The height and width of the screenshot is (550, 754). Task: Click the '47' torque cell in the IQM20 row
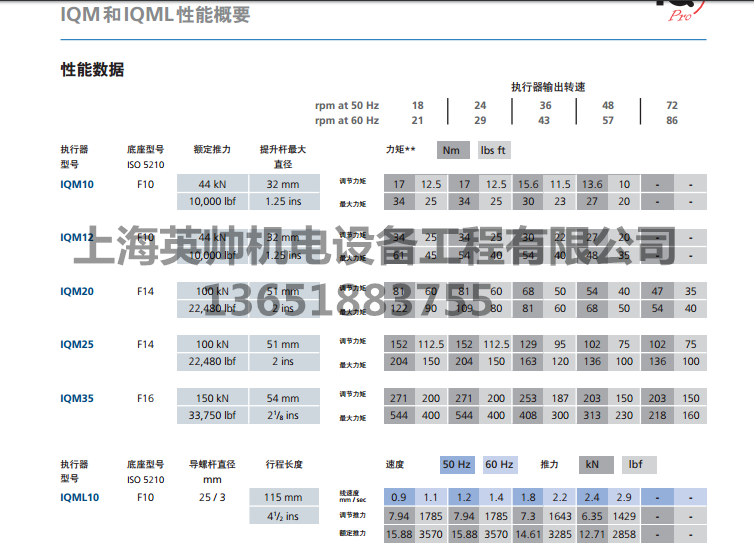click(x=657, y=290)
